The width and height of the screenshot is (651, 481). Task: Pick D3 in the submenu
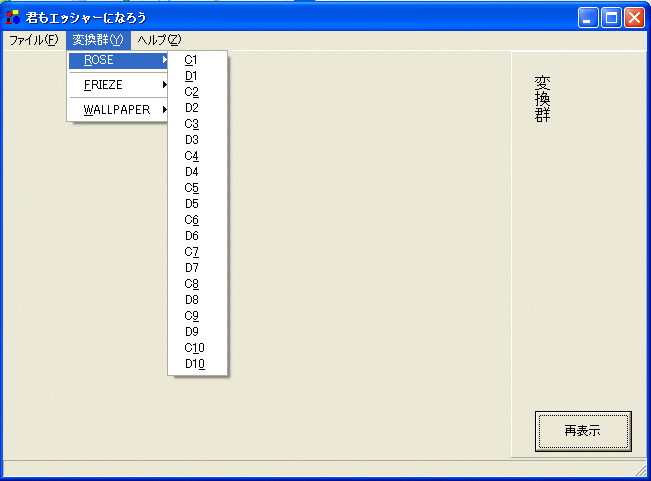click(198, 140)
